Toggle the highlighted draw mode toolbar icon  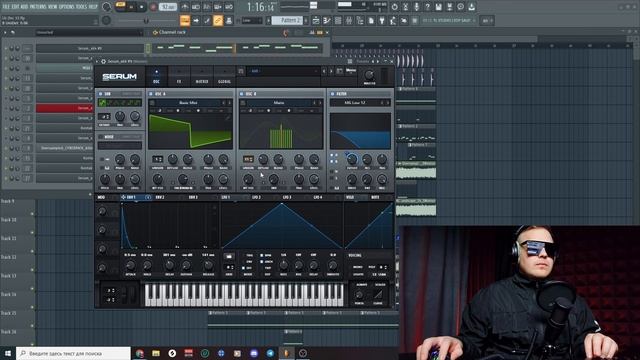(185, 20)
